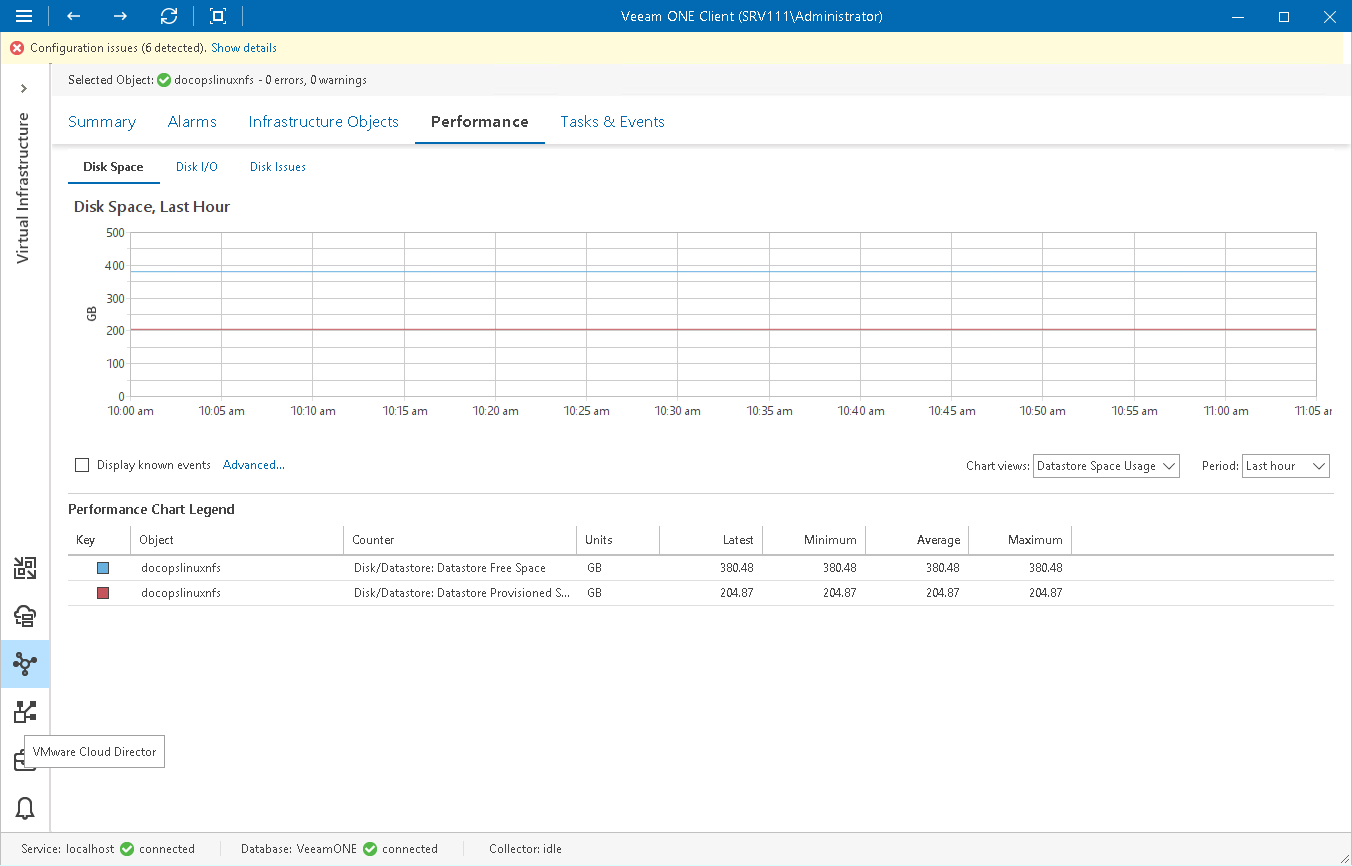
Task: Click the Refresh icon in the toolbar
Action: 168,16
